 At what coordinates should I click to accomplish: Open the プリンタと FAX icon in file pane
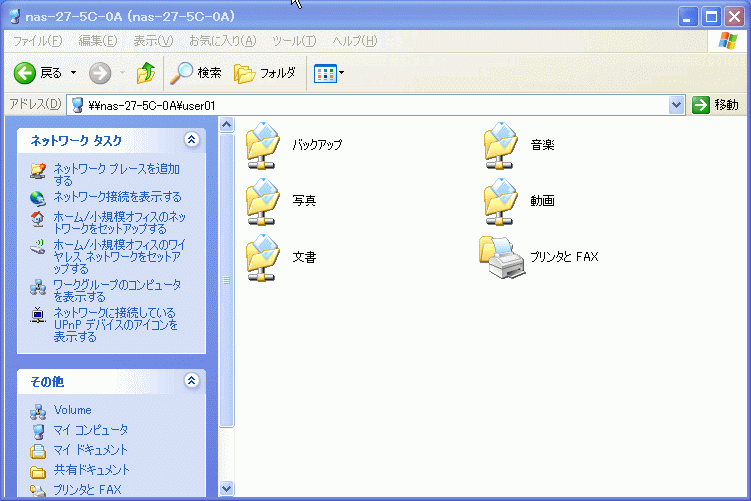pos(502,257)
